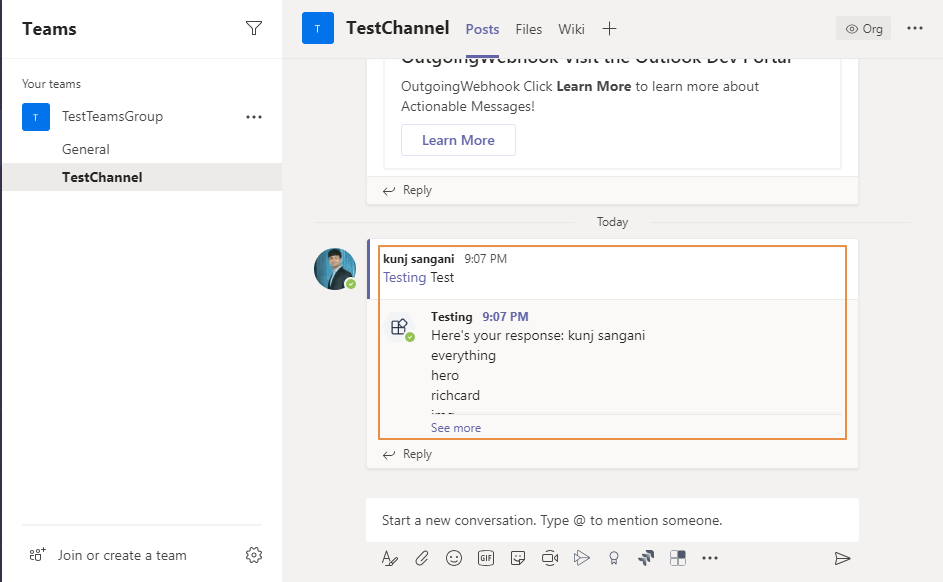Open the Format text editor icon
The width and height of the screenshot is (943, 582).
click(x=389, y=558)
